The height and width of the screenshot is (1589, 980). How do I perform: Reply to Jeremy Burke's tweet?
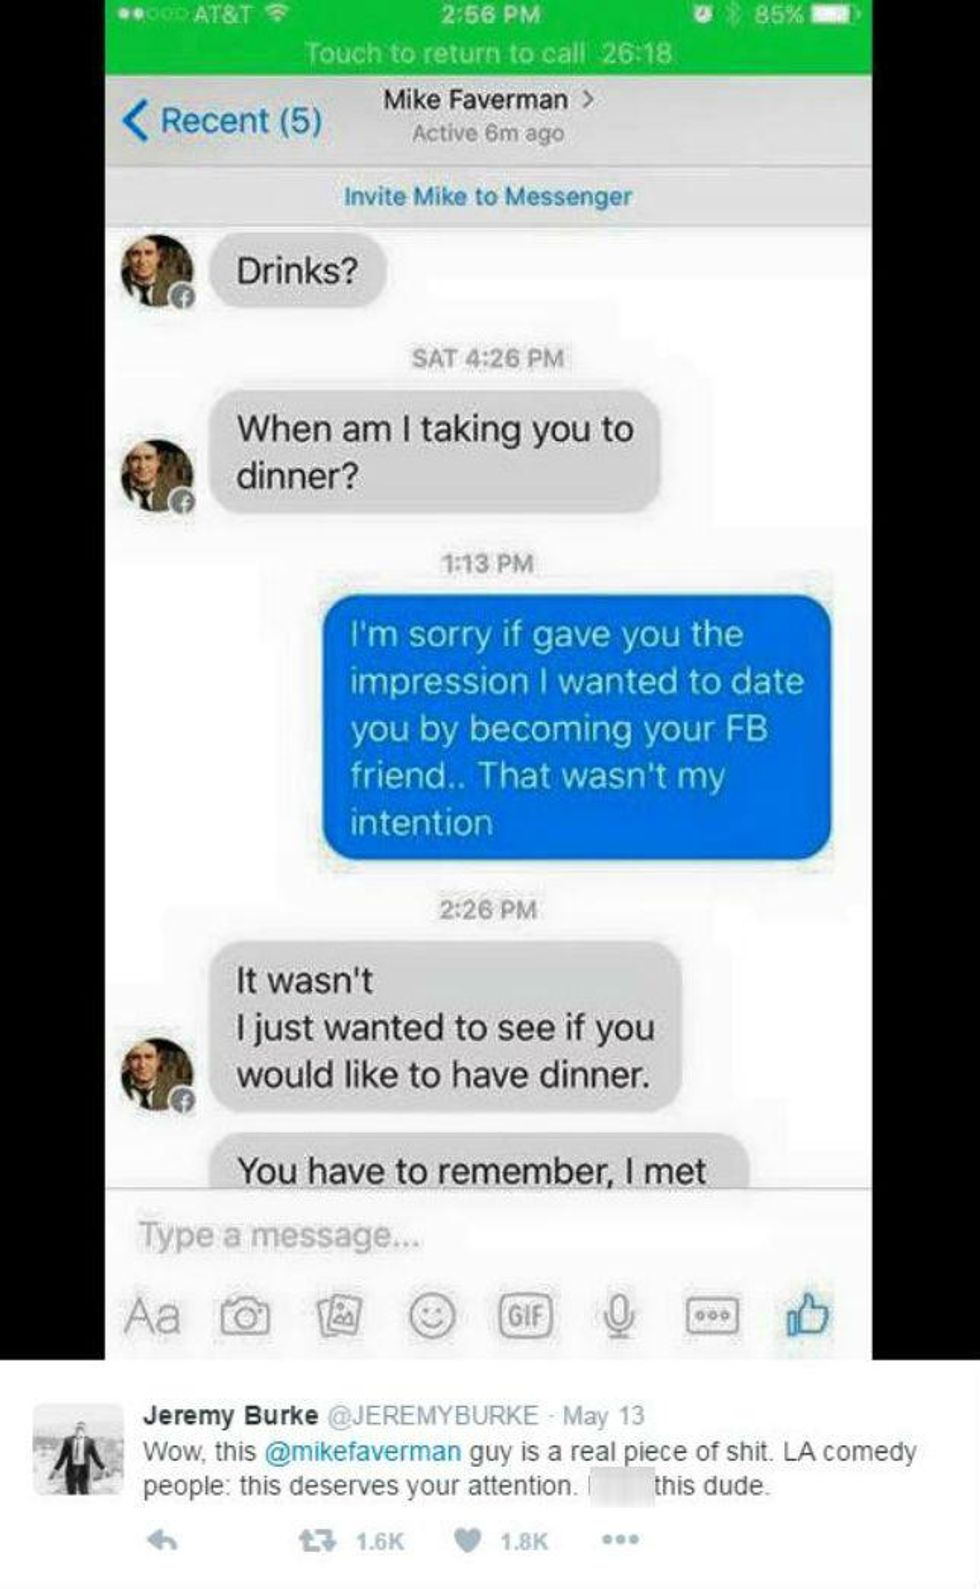pyautogui.click(x=163, y=1541)
